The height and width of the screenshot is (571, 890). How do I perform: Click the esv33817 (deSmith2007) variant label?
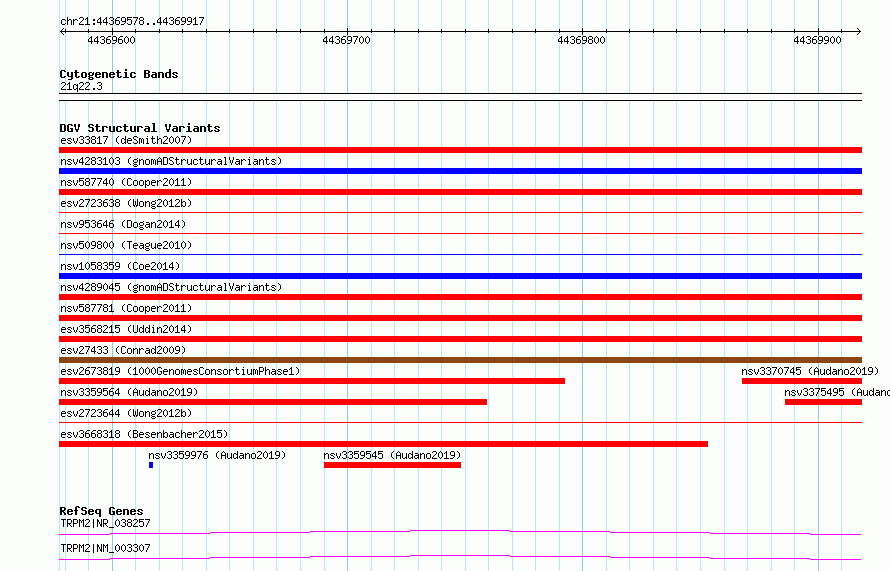coord(126,140)
